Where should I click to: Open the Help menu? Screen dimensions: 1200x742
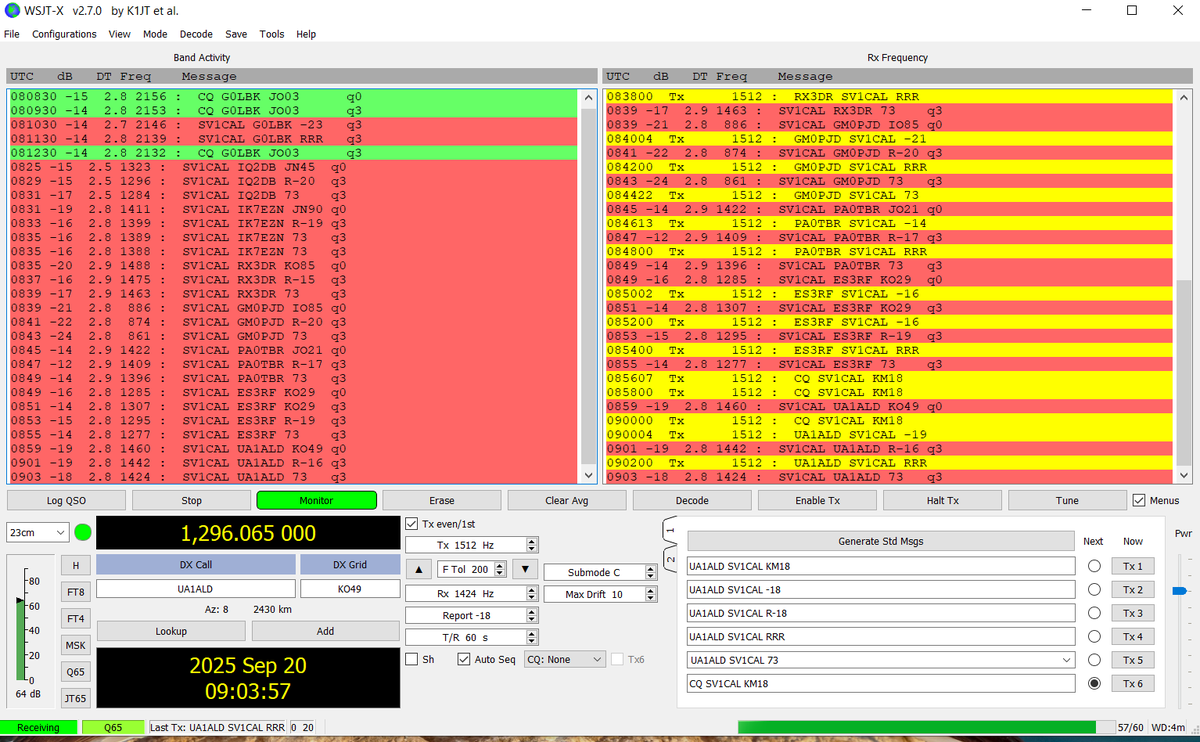tap(306, 34)
